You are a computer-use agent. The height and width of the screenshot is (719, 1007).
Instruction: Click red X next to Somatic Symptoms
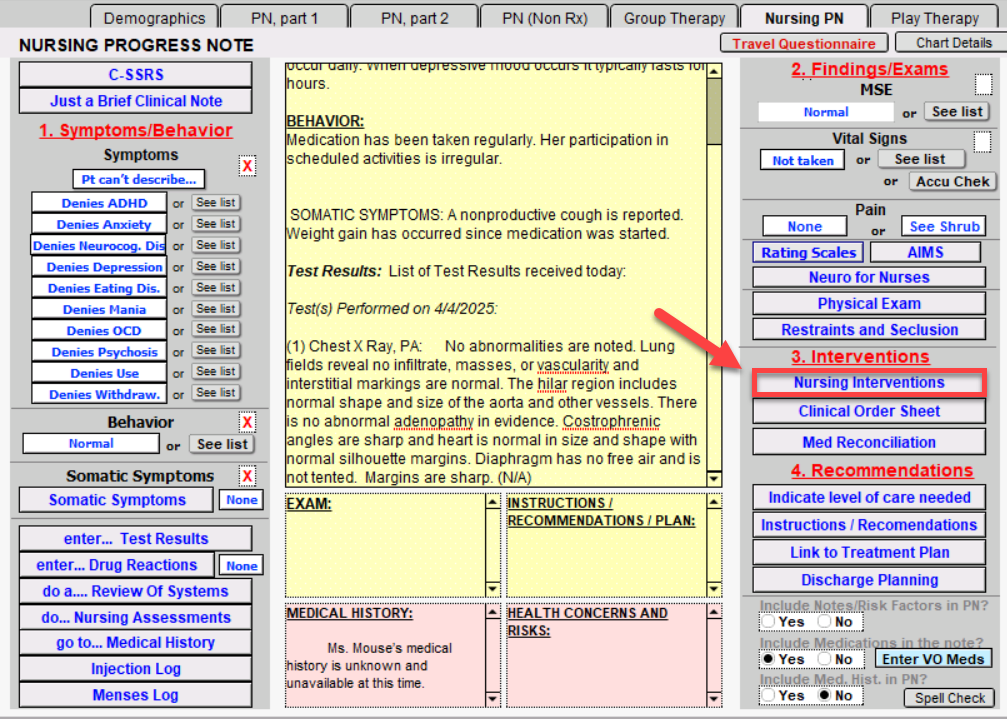[x=247, y=476]
